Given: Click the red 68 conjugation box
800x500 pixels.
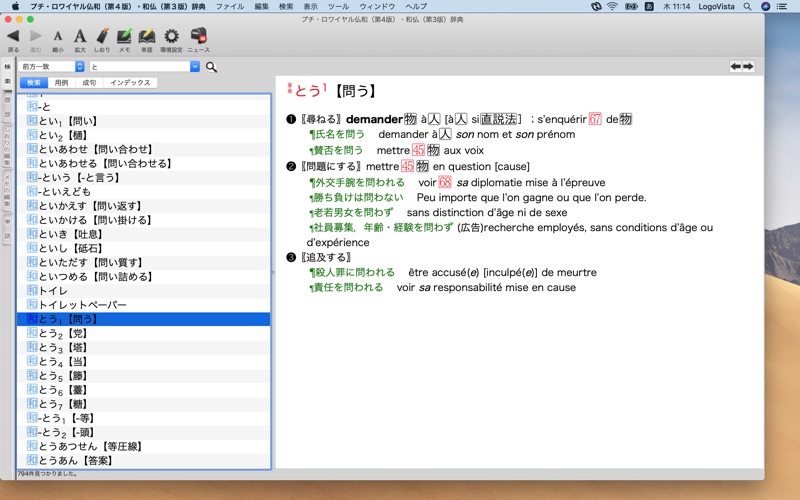Looking at the screenshot, I should [445, 182].
